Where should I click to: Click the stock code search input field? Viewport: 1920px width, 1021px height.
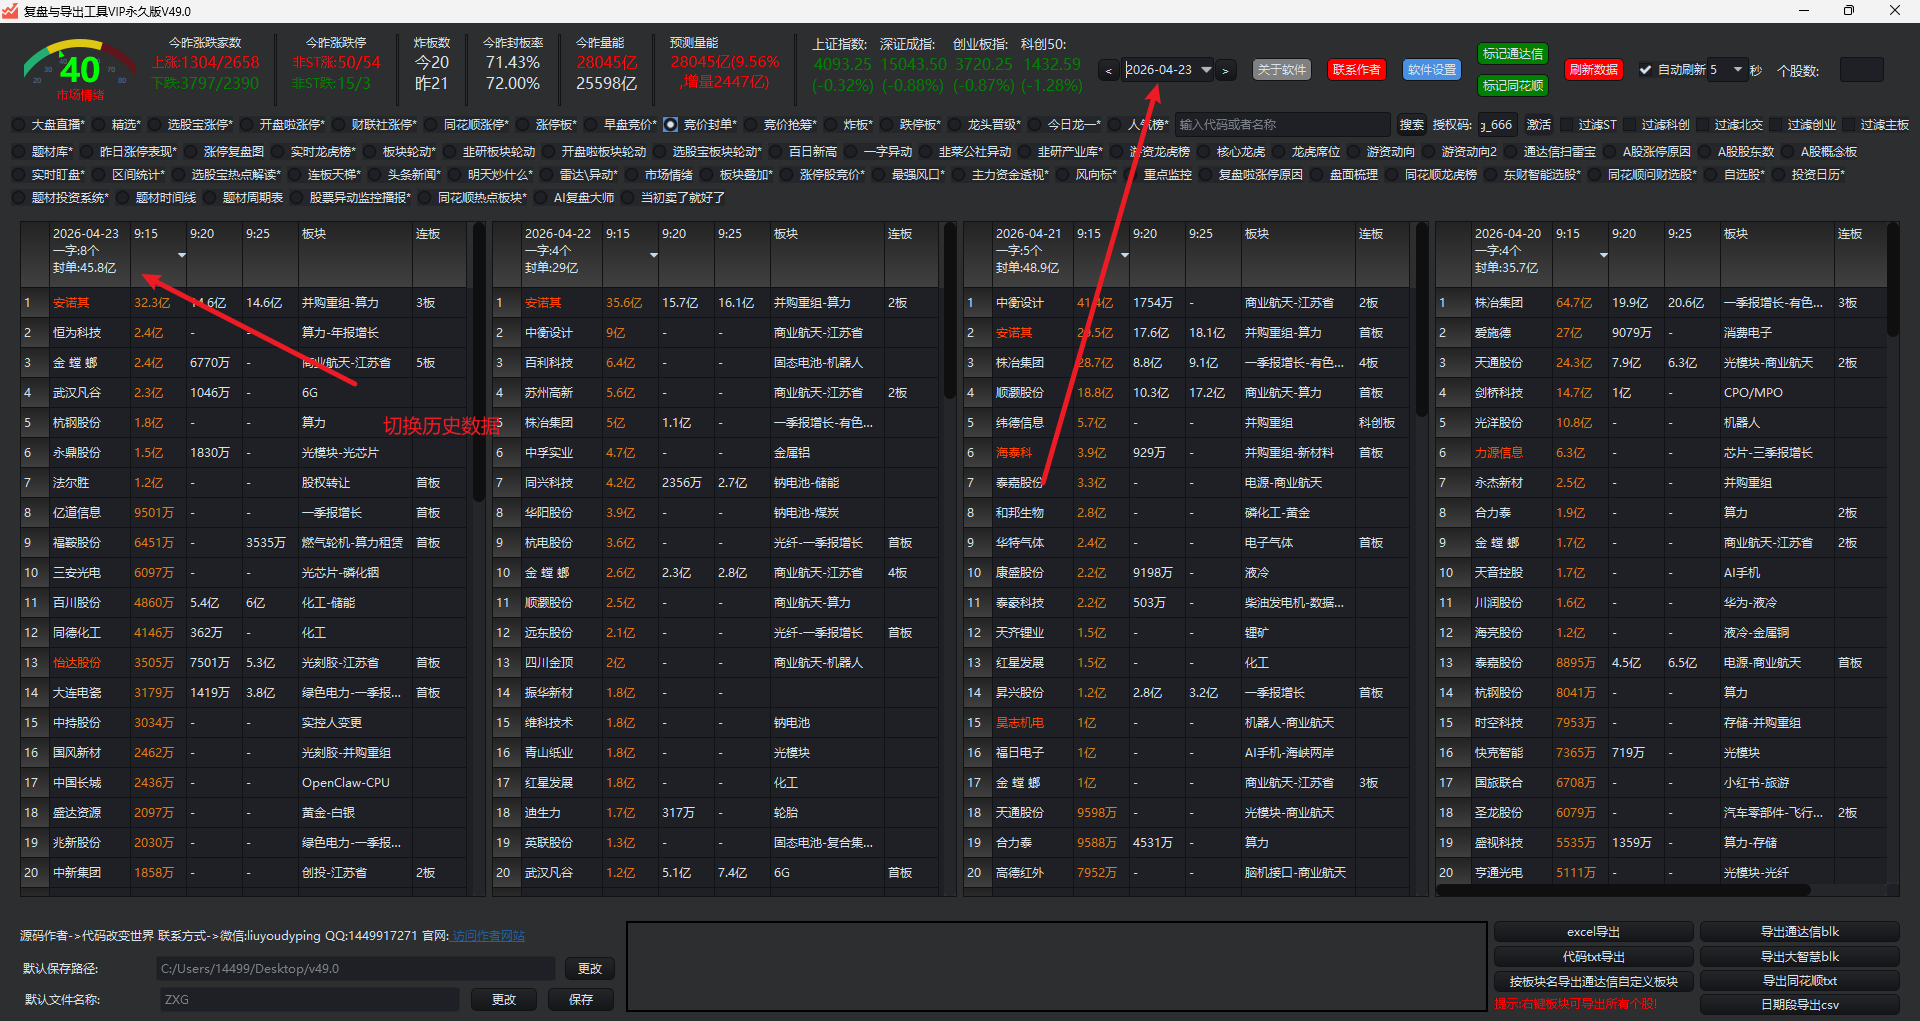pos(1282,125)
